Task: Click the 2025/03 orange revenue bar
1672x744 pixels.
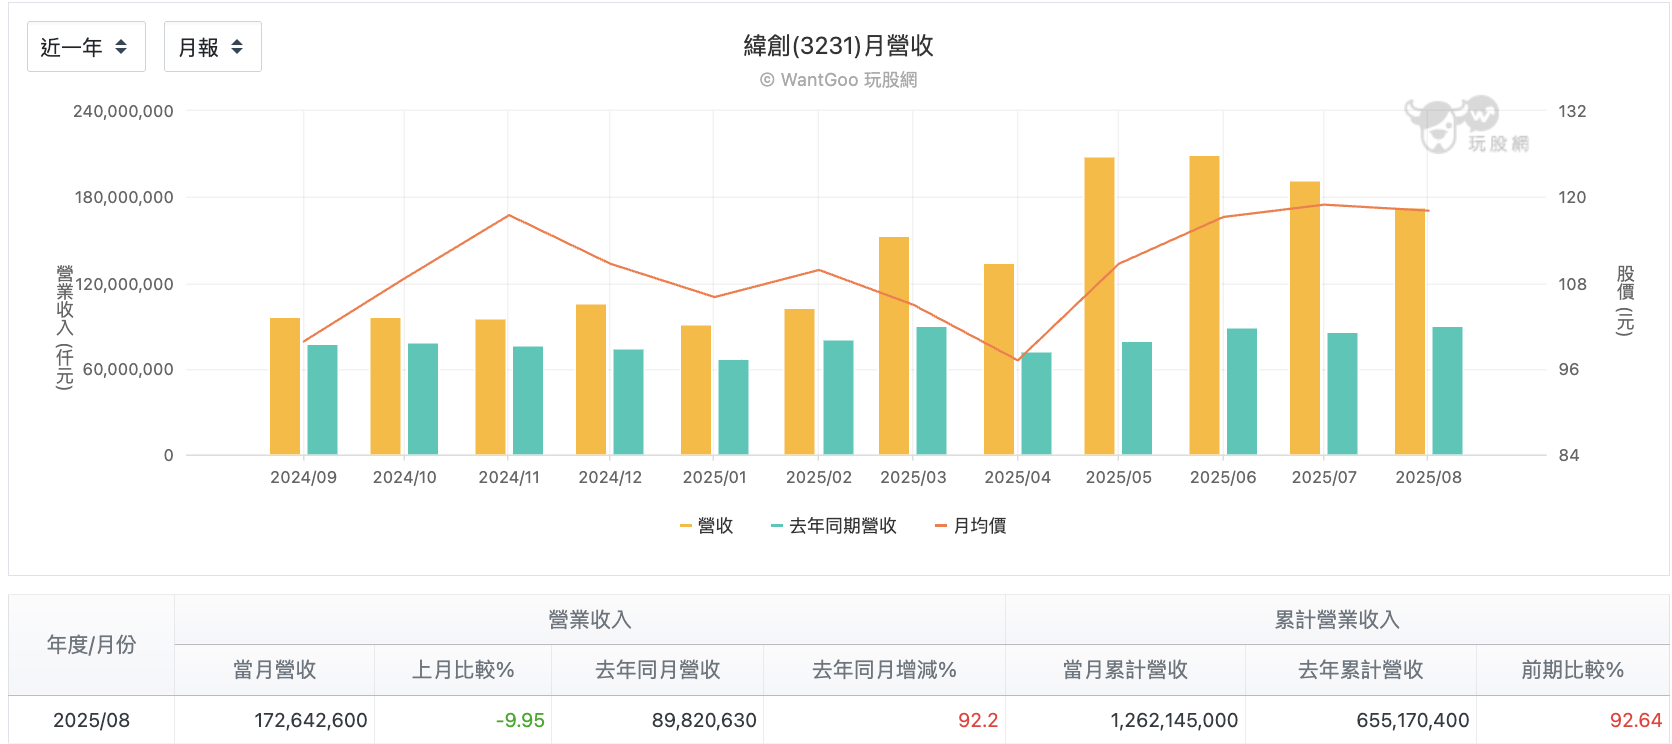Action: (x=894, y=346)
